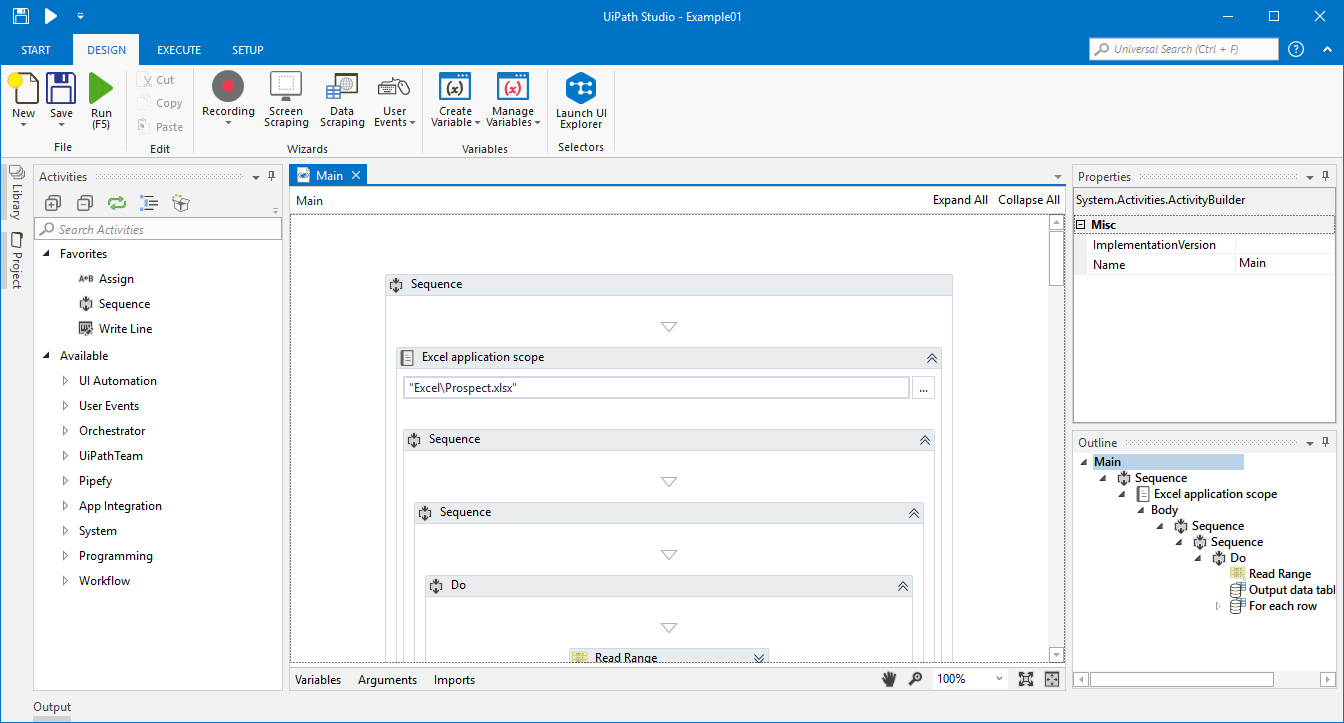The image size is (1344, 723).
Task: Expand the Programming category
Action: [65, 556]
